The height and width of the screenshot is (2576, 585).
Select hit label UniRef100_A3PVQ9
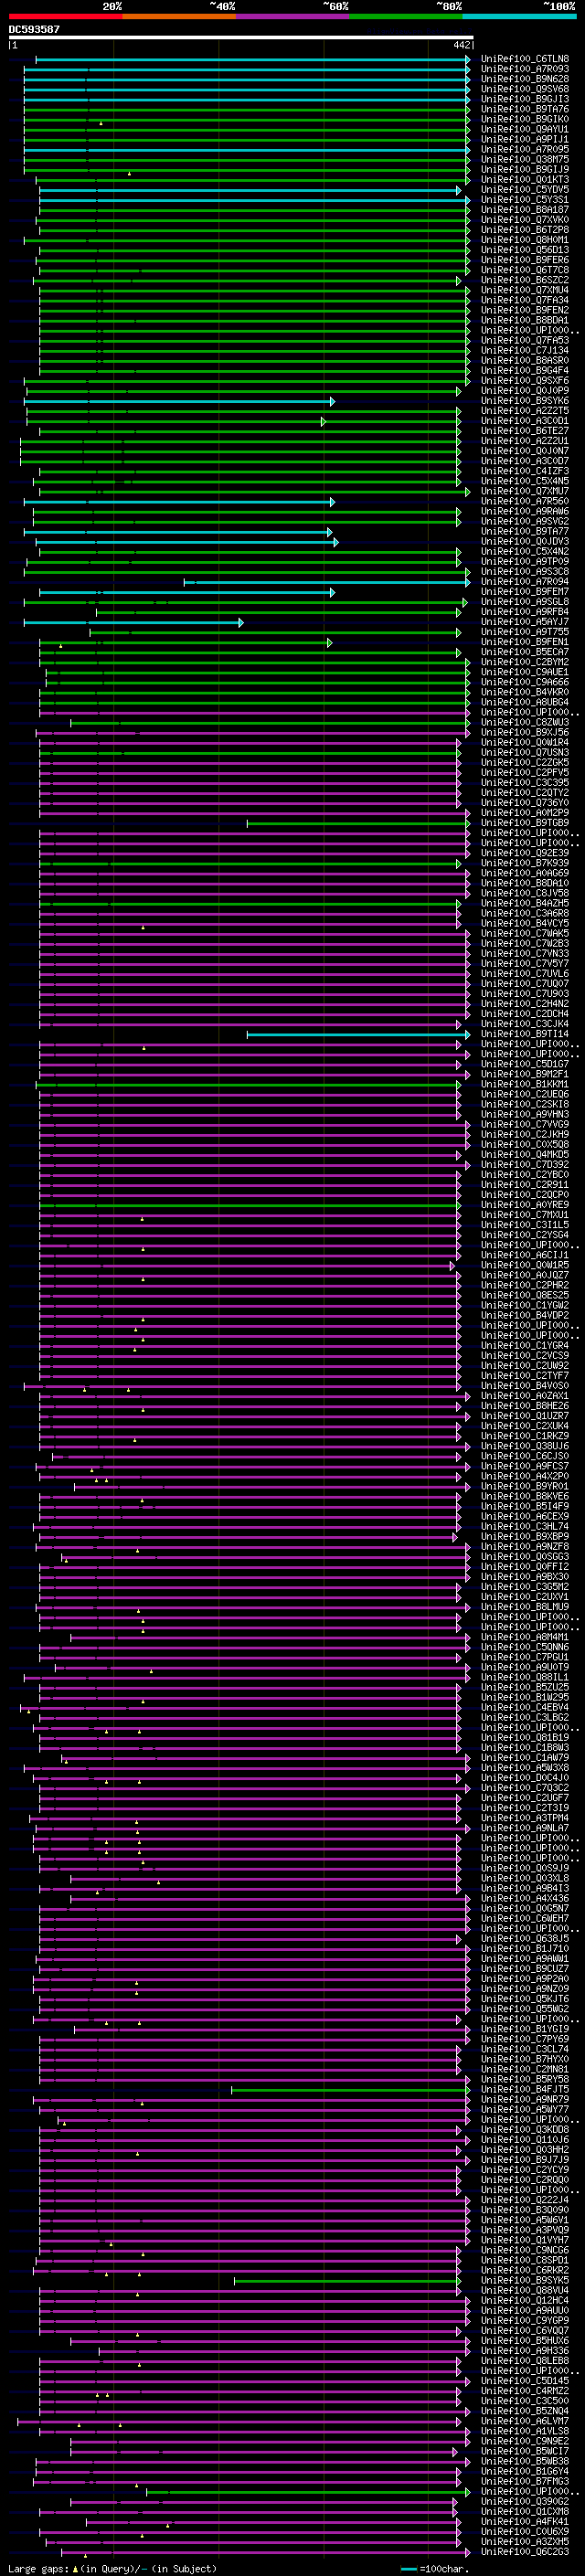pyautogui.click(x=525, y=2230)
